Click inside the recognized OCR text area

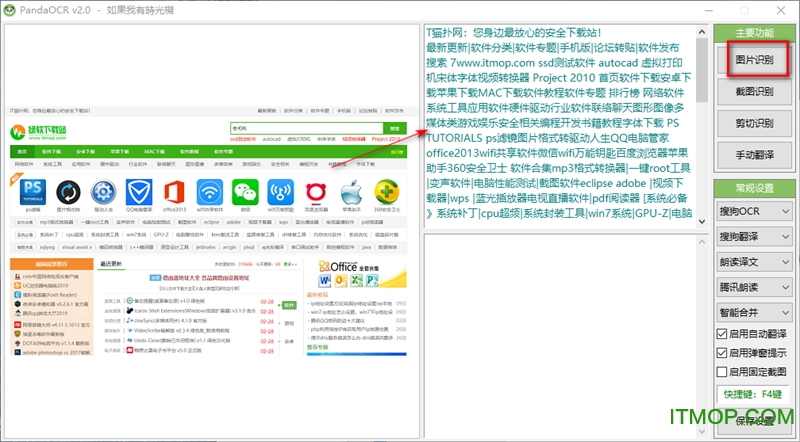(560, 126)
